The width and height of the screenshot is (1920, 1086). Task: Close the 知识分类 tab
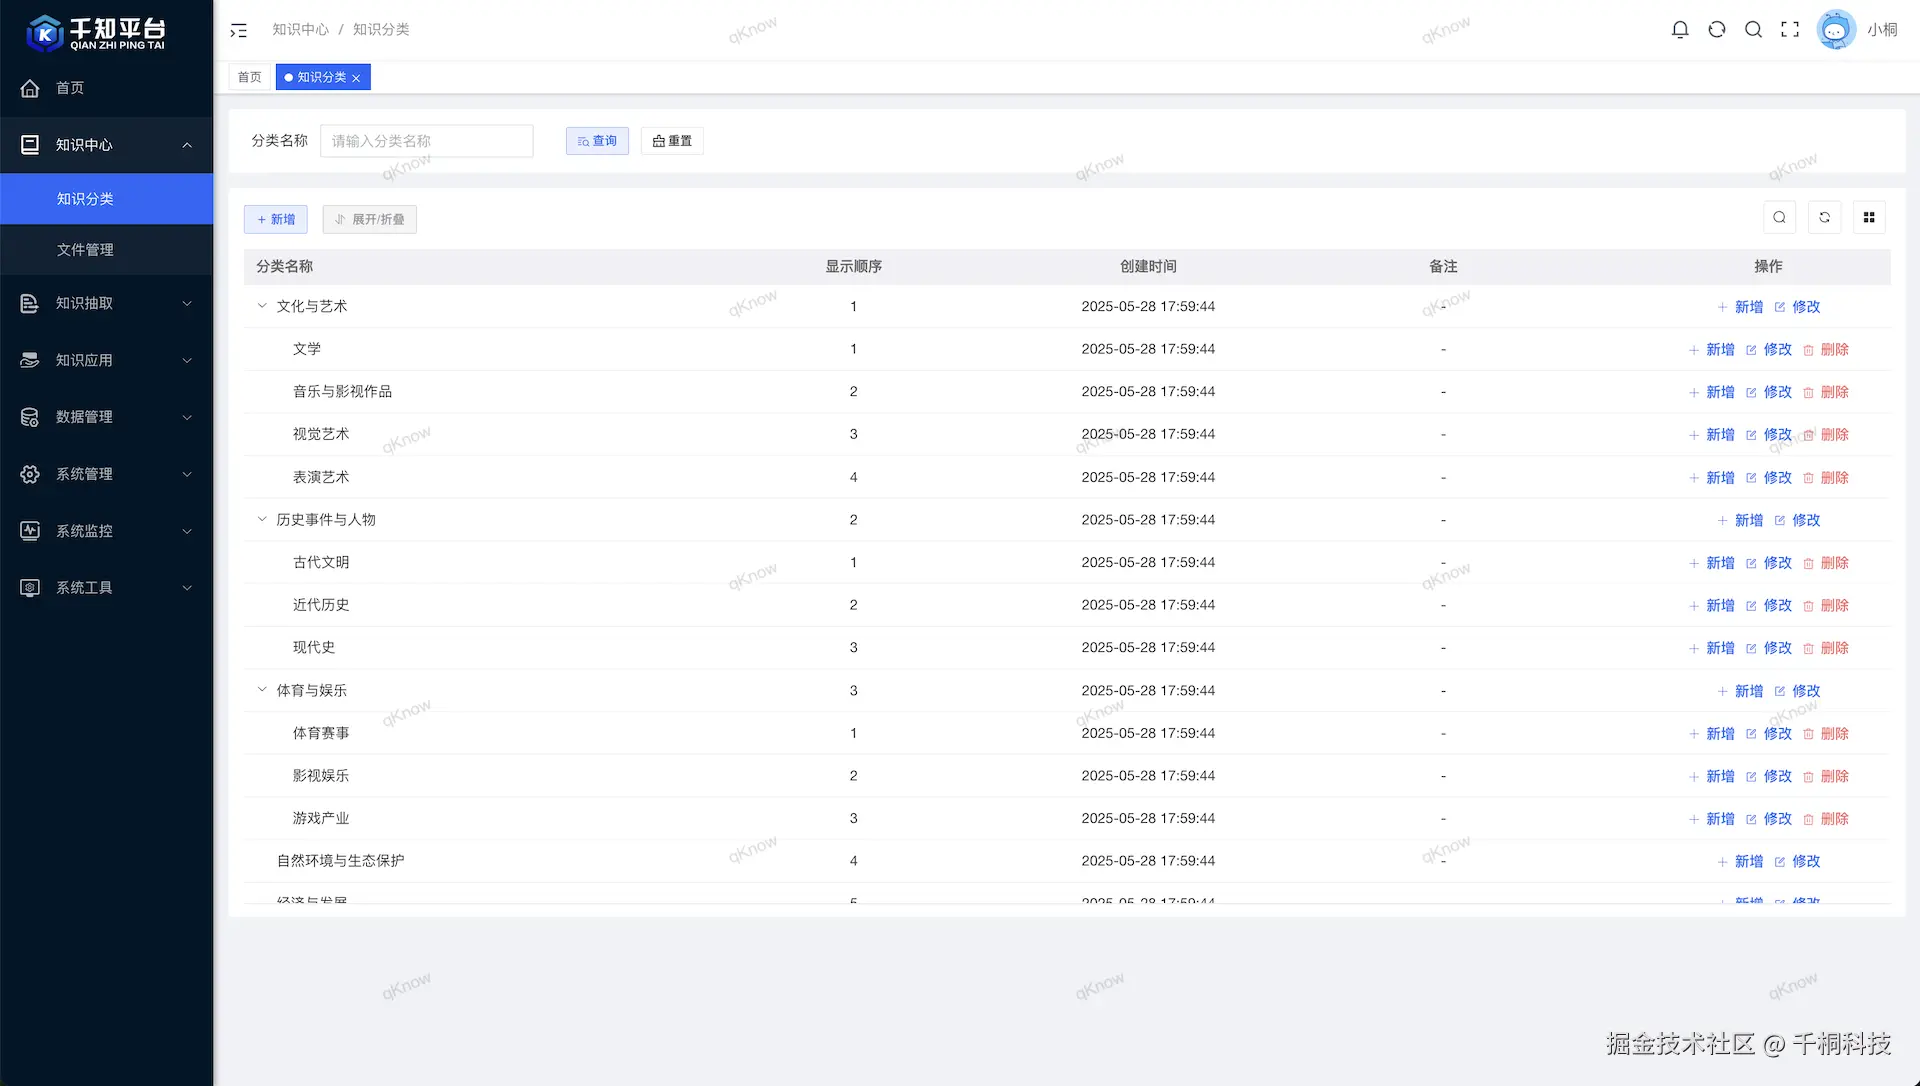point(356,78)
